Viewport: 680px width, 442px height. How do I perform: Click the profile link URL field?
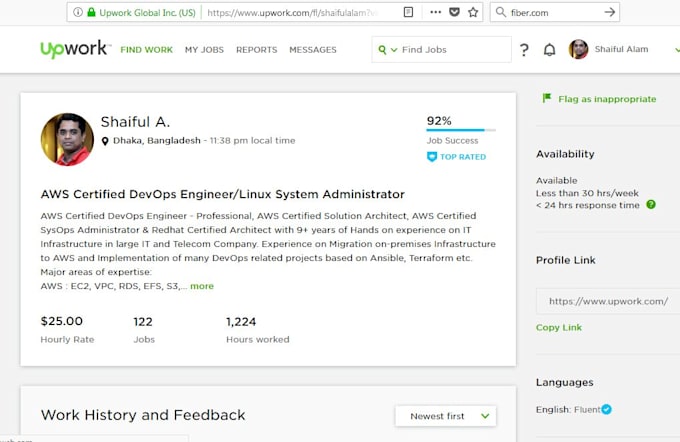pyautogui.click(x=608, y=301)
